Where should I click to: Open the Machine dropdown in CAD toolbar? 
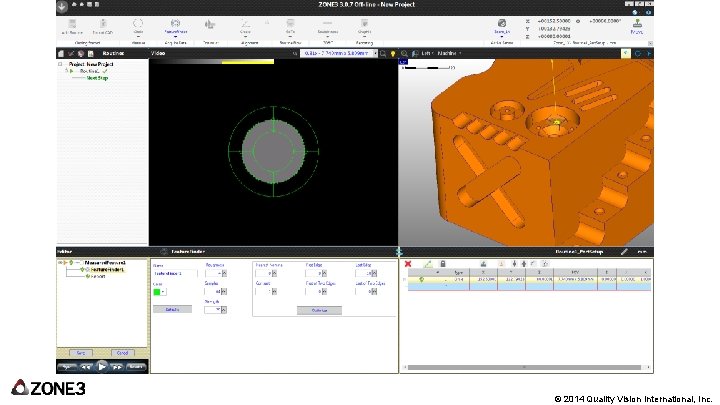pyautogui.click(x=449, y=53)
